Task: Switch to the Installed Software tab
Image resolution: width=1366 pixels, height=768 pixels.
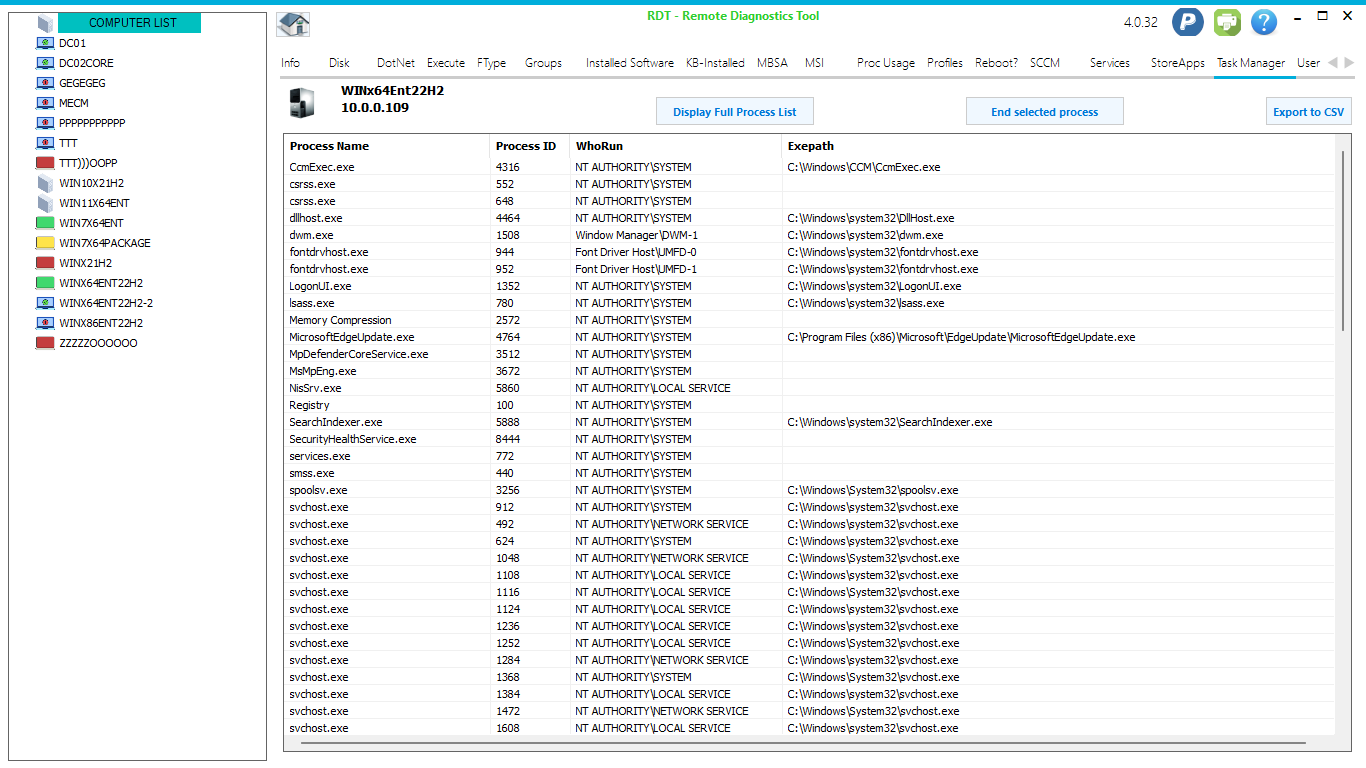Action: [x=630, y=63]
